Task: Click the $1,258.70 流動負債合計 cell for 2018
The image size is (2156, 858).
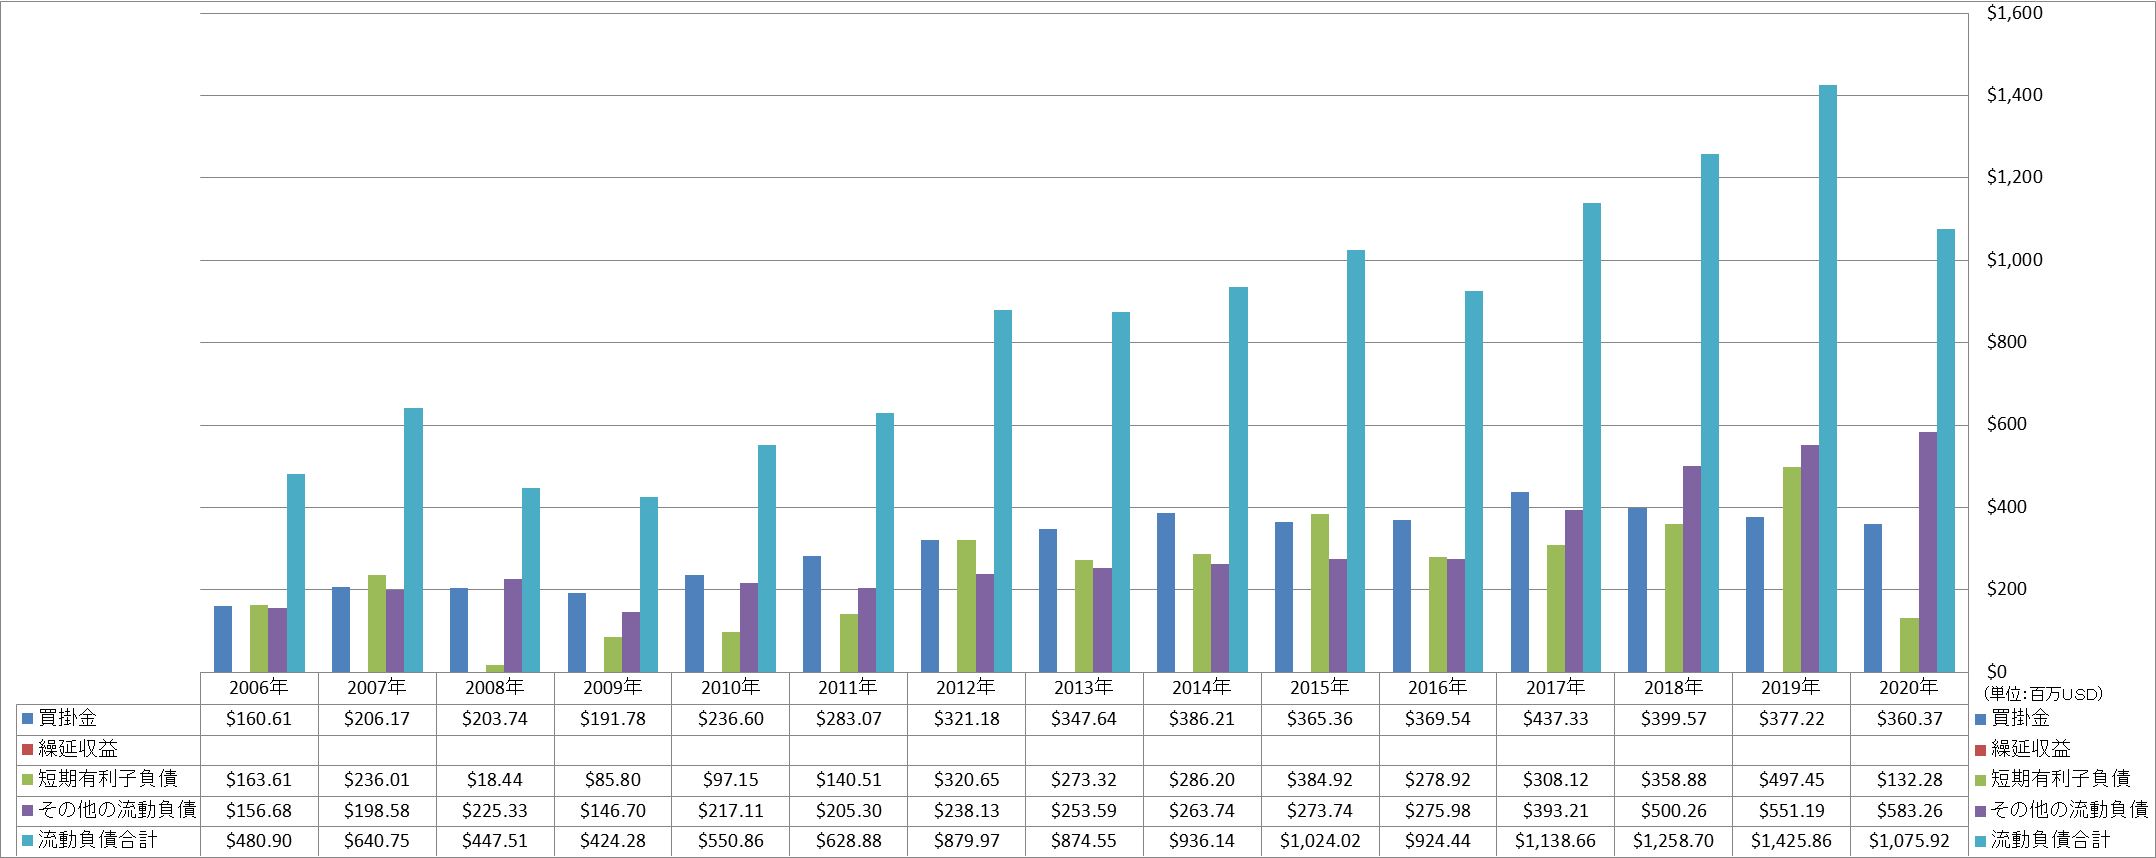Action: pyautogui.click(x=1674, y=841)
